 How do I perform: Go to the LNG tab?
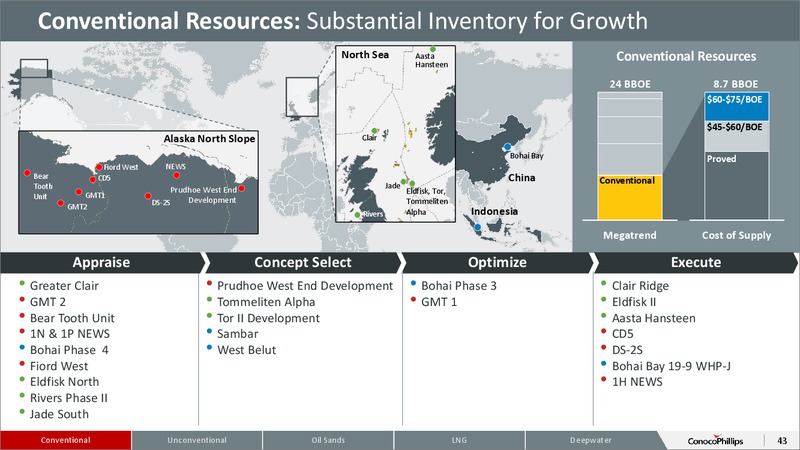pos(459,440)
